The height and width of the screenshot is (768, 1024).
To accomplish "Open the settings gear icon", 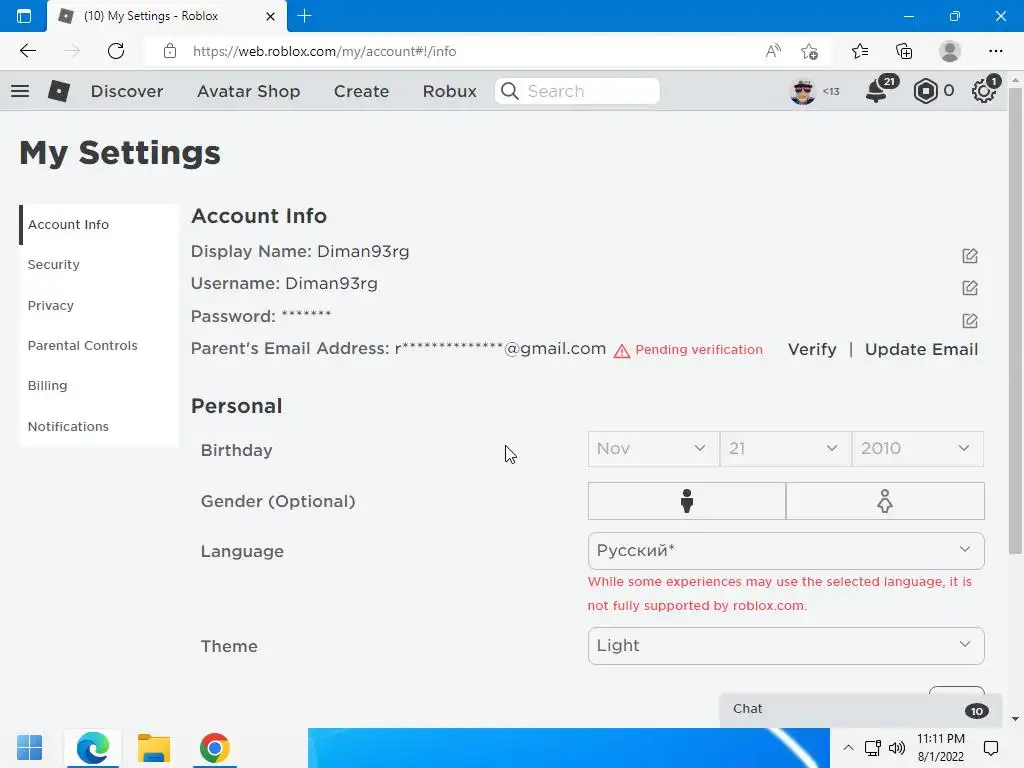I will pyautogui.click(x=984, y=91).
